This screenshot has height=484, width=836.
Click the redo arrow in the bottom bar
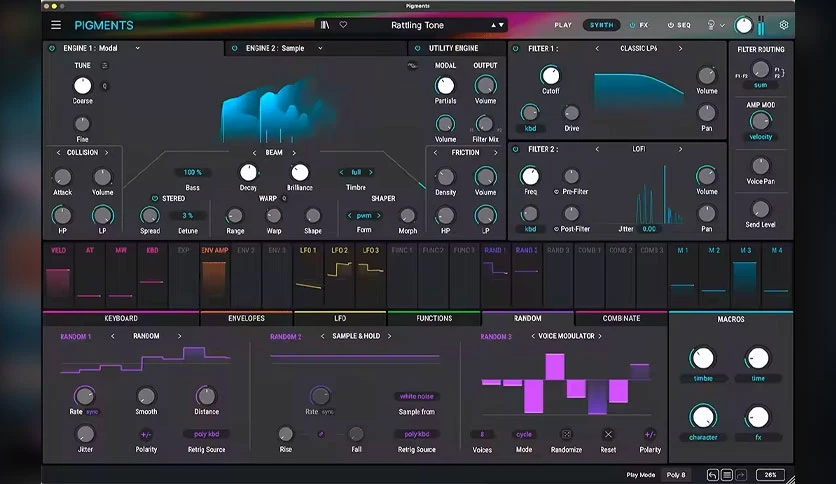pos(741,475)
